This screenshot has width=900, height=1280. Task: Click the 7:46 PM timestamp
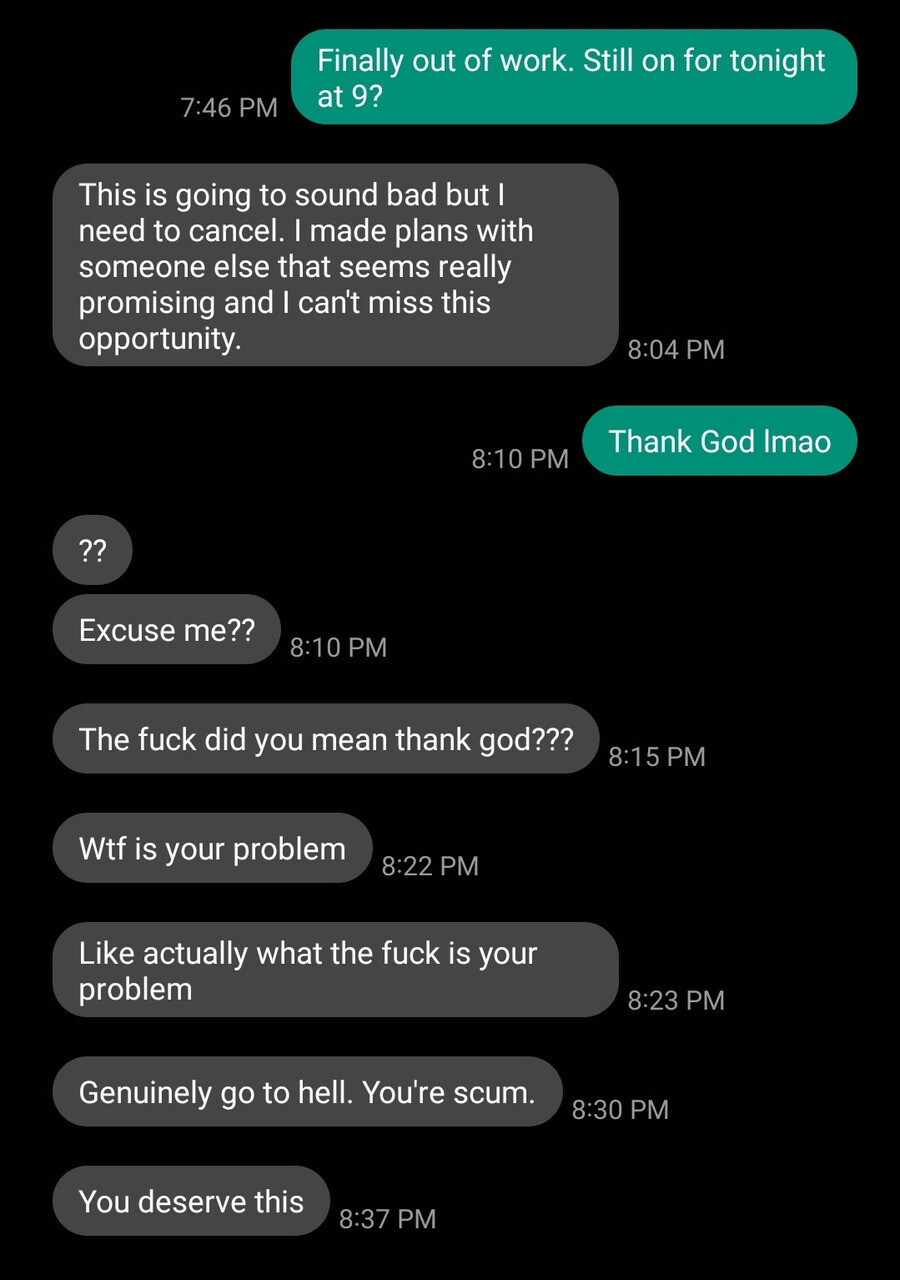click(229, 108)
